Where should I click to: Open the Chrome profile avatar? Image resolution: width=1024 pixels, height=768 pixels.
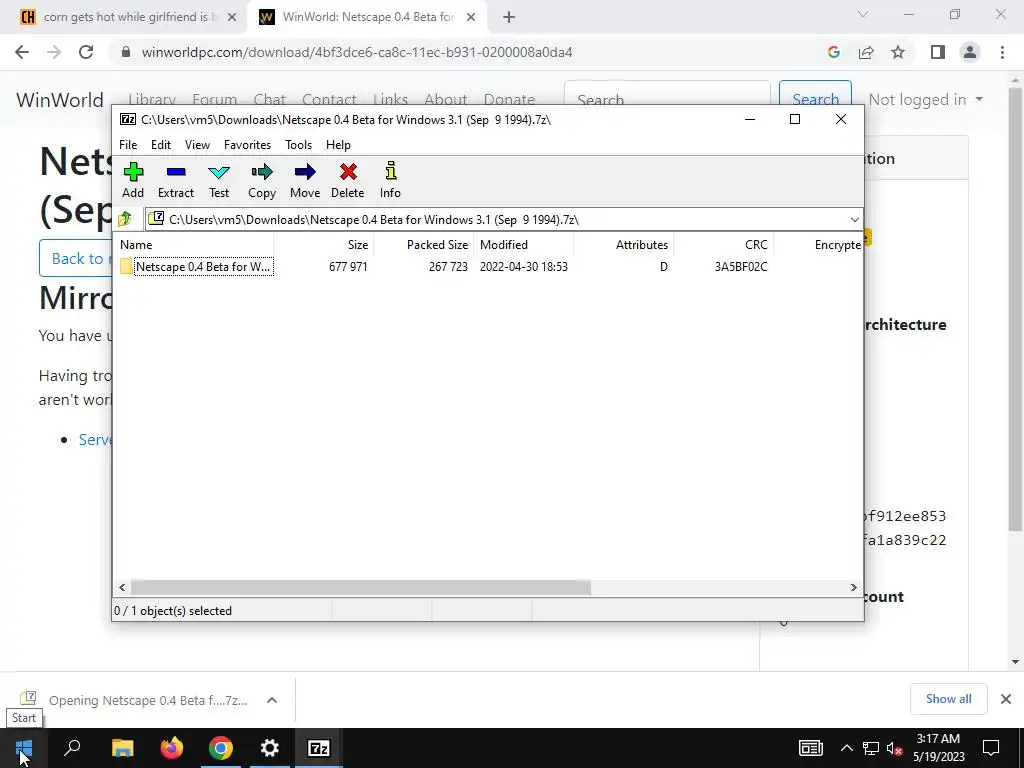coord(970,52)
